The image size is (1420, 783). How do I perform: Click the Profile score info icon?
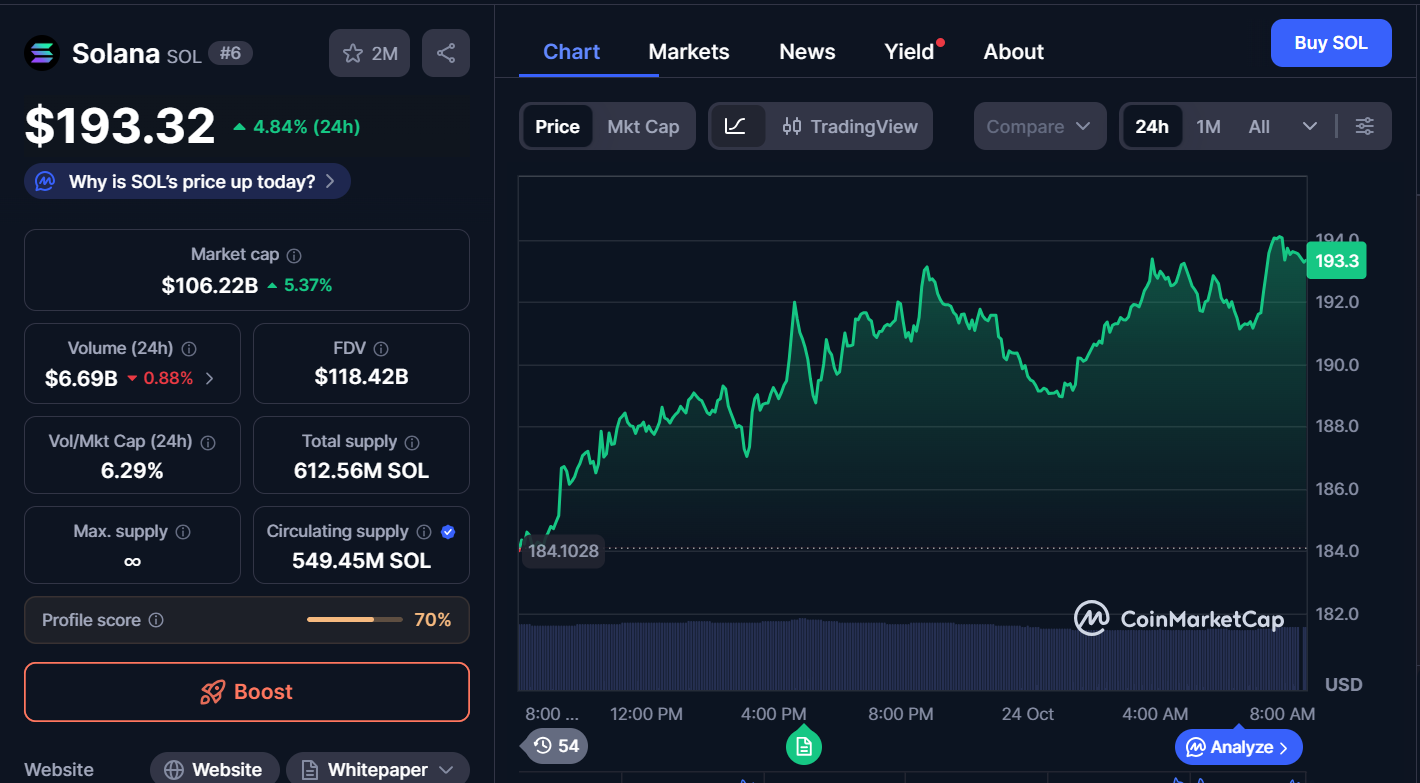tap(156, 620)
